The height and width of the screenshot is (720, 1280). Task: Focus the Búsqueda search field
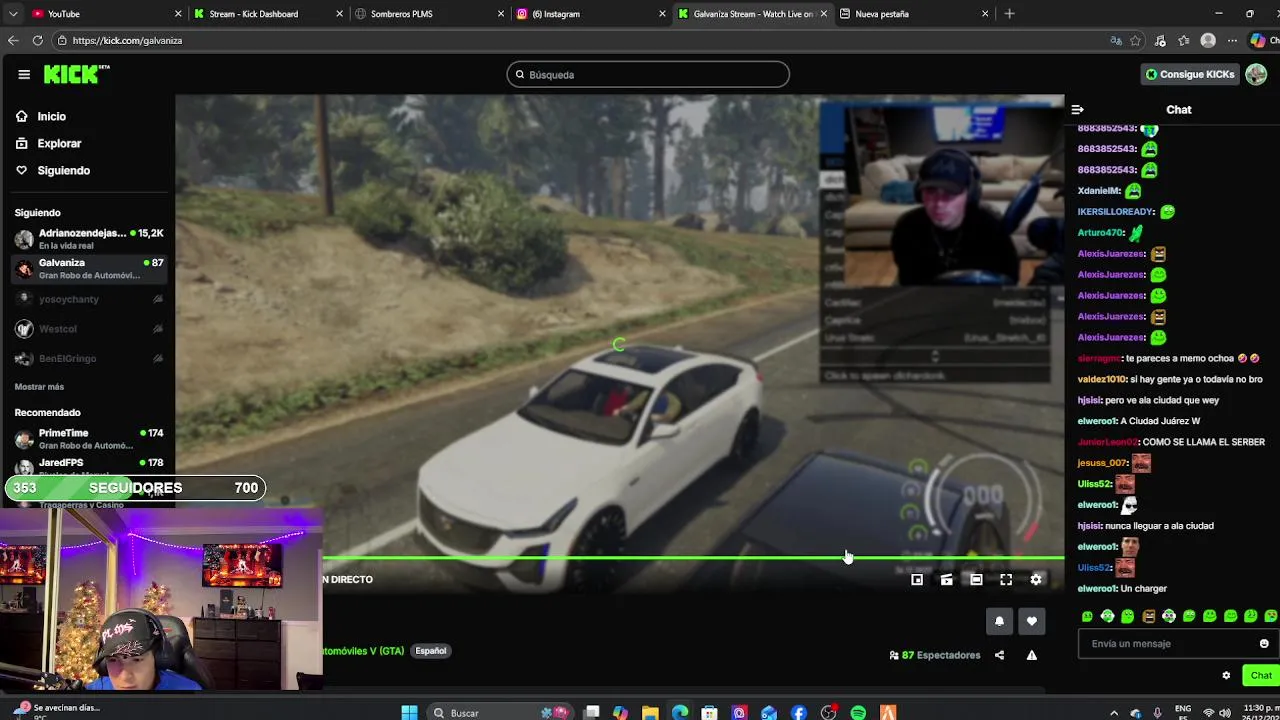point(648,75)
